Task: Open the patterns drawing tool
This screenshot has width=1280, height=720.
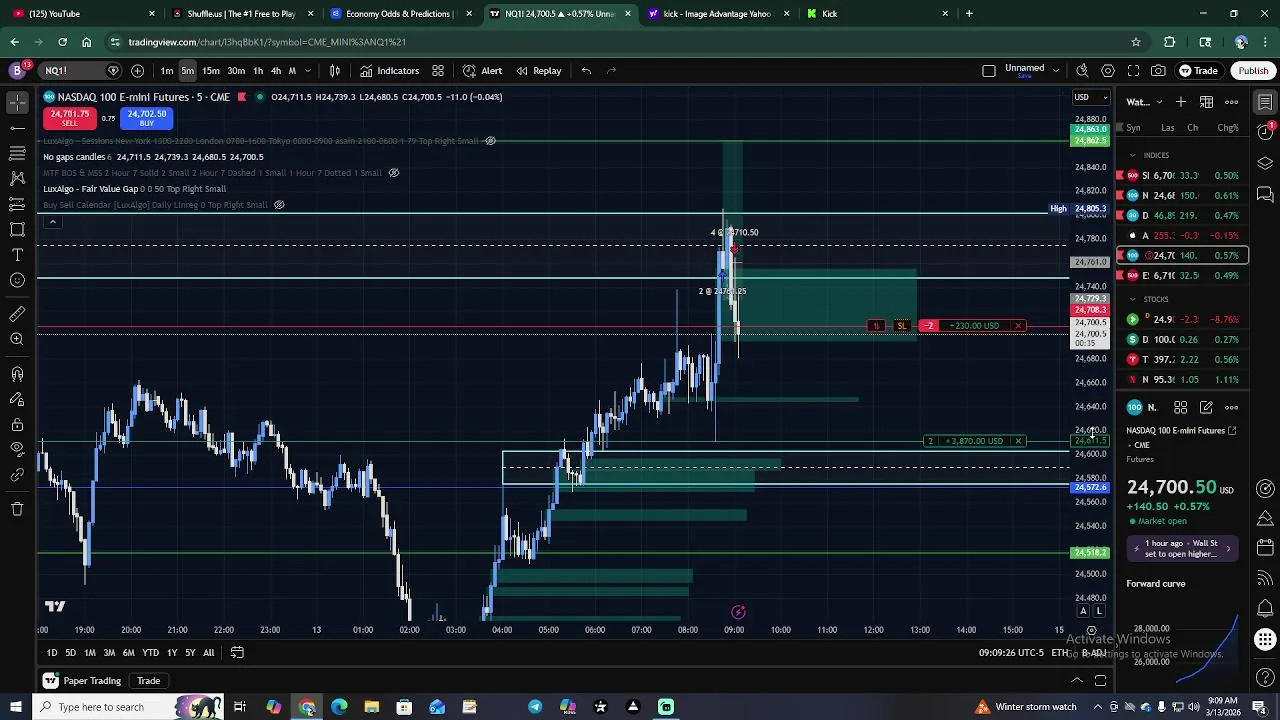Action: (x=17, y=178)
